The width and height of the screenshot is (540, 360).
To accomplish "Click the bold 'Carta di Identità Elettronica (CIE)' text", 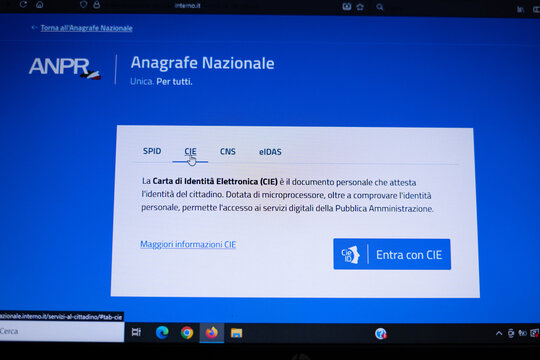I will click(215, 181).
